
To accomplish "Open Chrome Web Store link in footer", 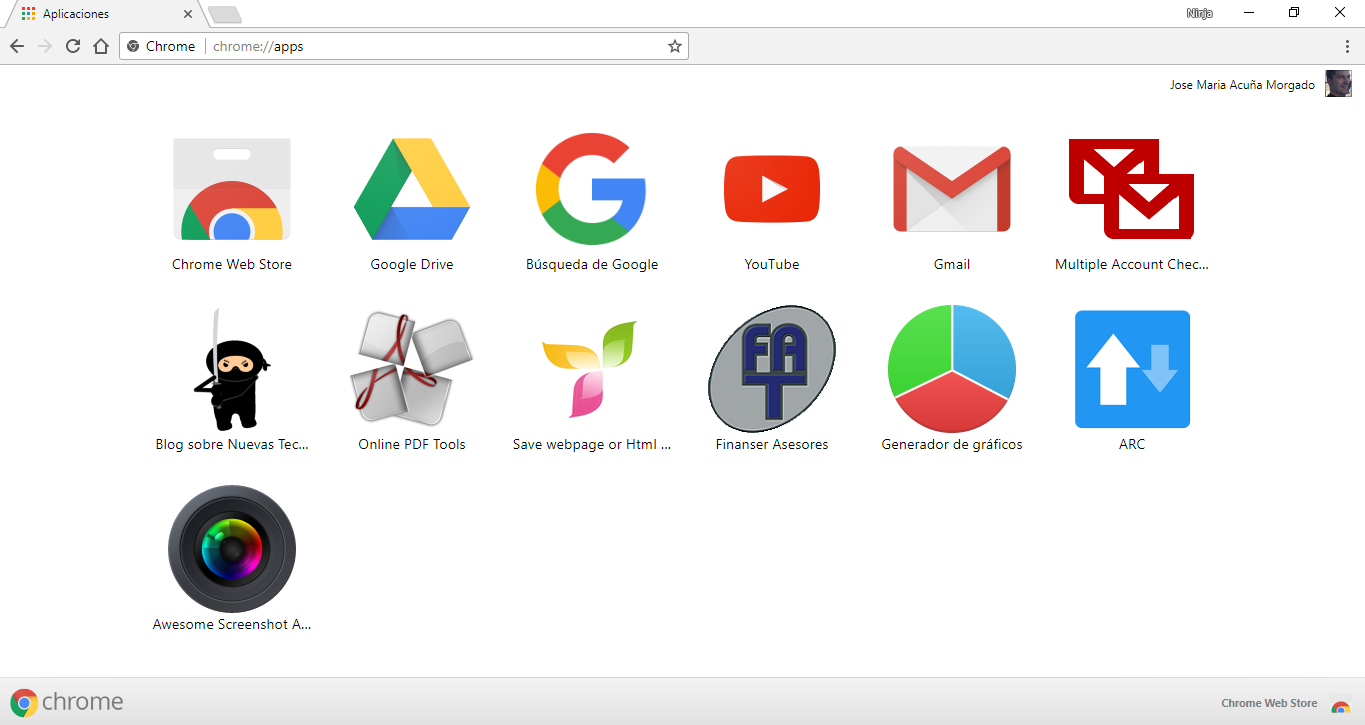I will pyautogui.click(x=1269, y=703).
